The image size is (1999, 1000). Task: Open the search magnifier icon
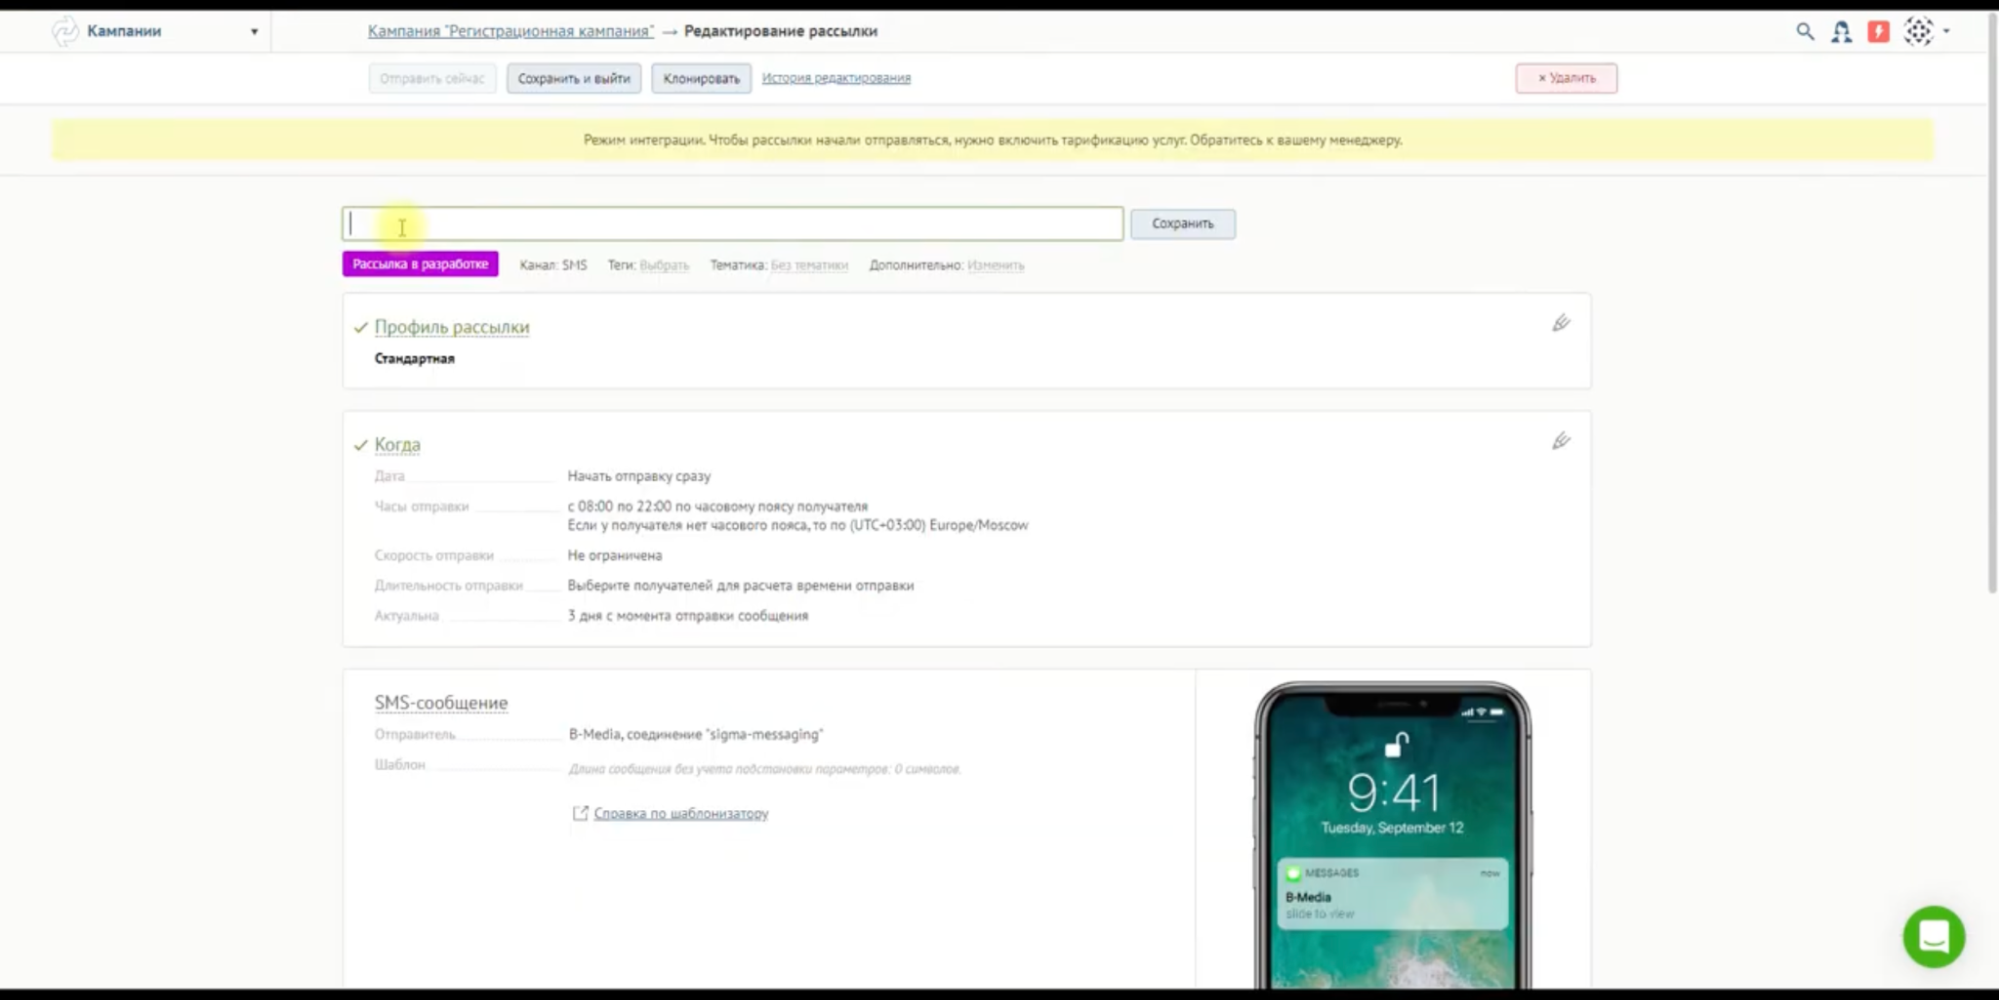[1805, 32]
